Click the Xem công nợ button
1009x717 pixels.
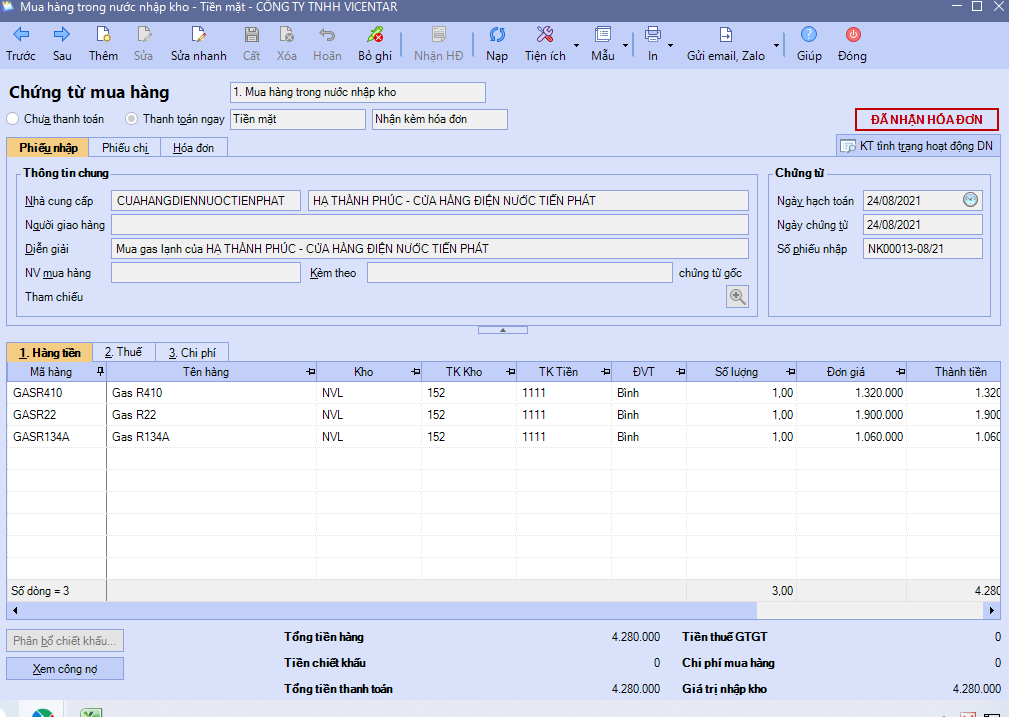coord(65,669)
